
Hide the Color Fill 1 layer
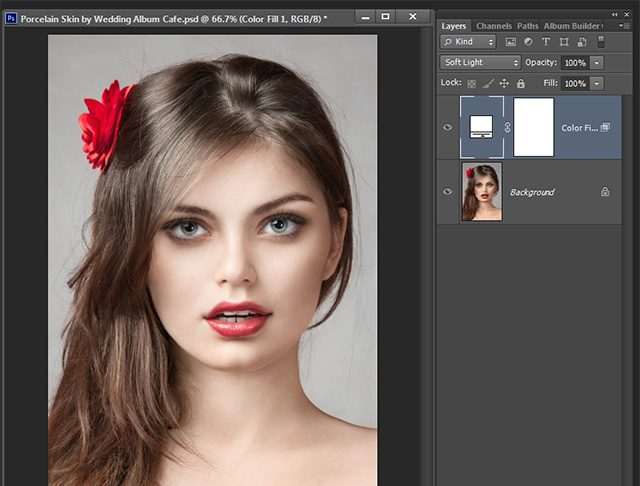pyautogui.click(x=447, y=127)
